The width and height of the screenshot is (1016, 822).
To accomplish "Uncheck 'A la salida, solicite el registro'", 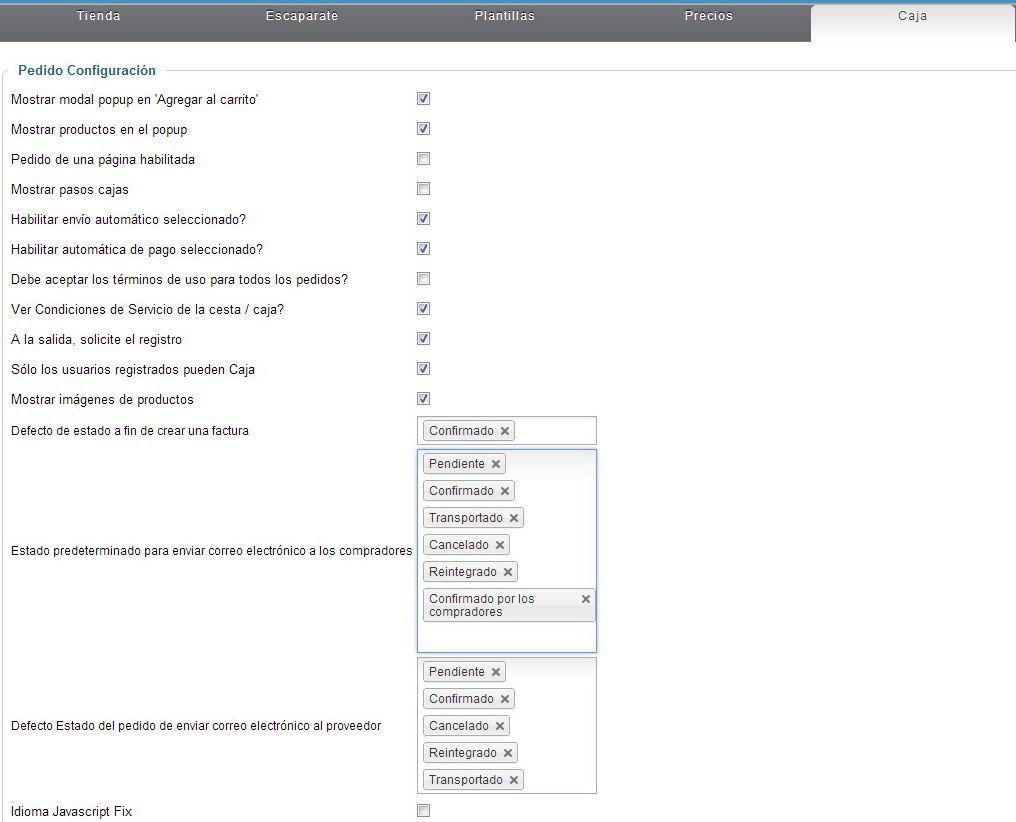I will coord(423,339).
